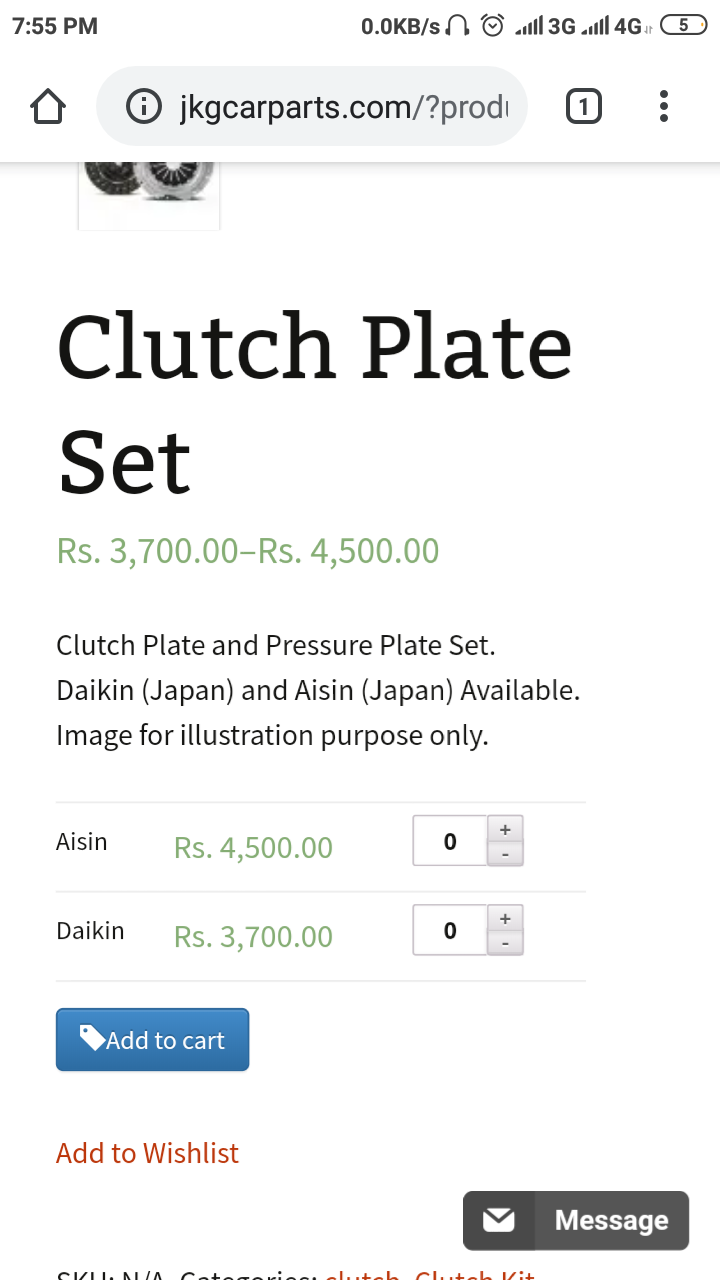Click the Add to cart button
The height and width of the screenshot is (1280, 720).
click(152, 1040)
